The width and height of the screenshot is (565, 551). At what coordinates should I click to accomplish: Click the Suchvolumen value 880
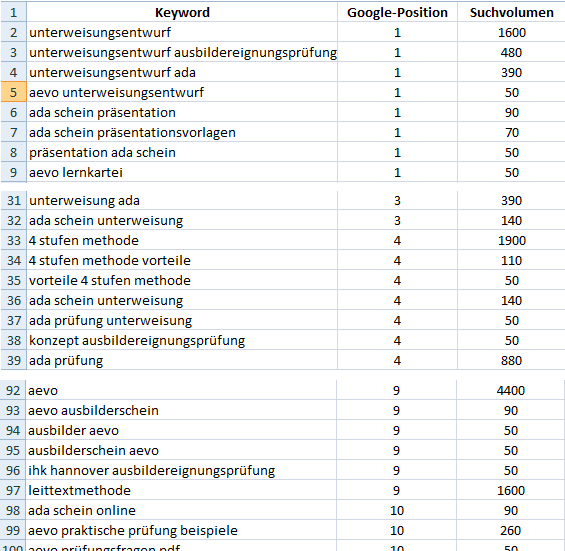click(x=511, y=361)
